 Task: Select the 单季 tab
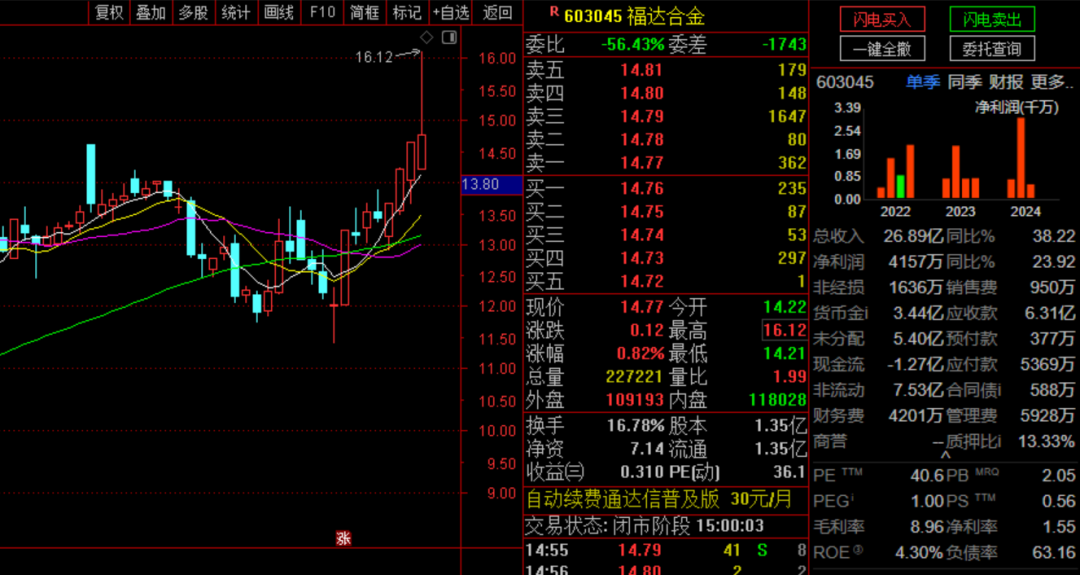tap(923, 83)
